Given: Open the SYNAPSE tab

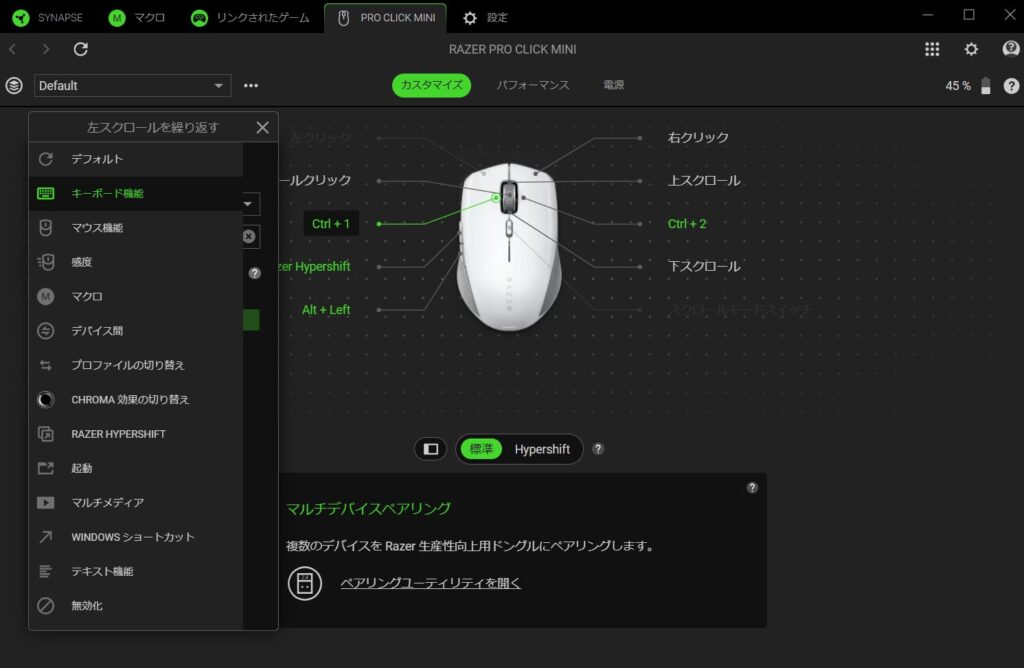Looking at the screenshot, I should 48,18.
